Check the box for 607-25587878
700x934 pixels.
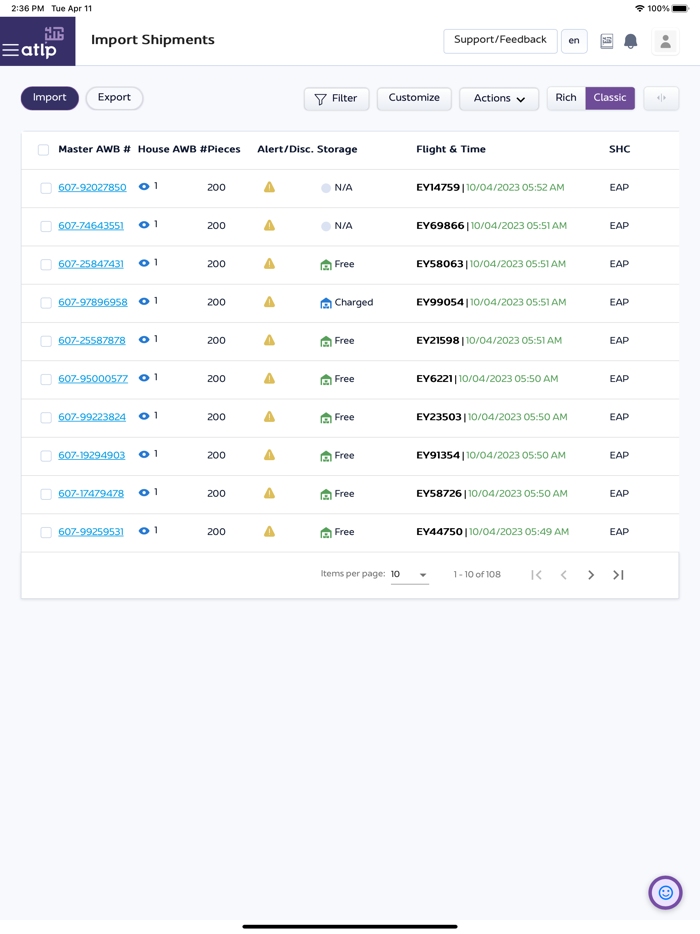[46, 341]
